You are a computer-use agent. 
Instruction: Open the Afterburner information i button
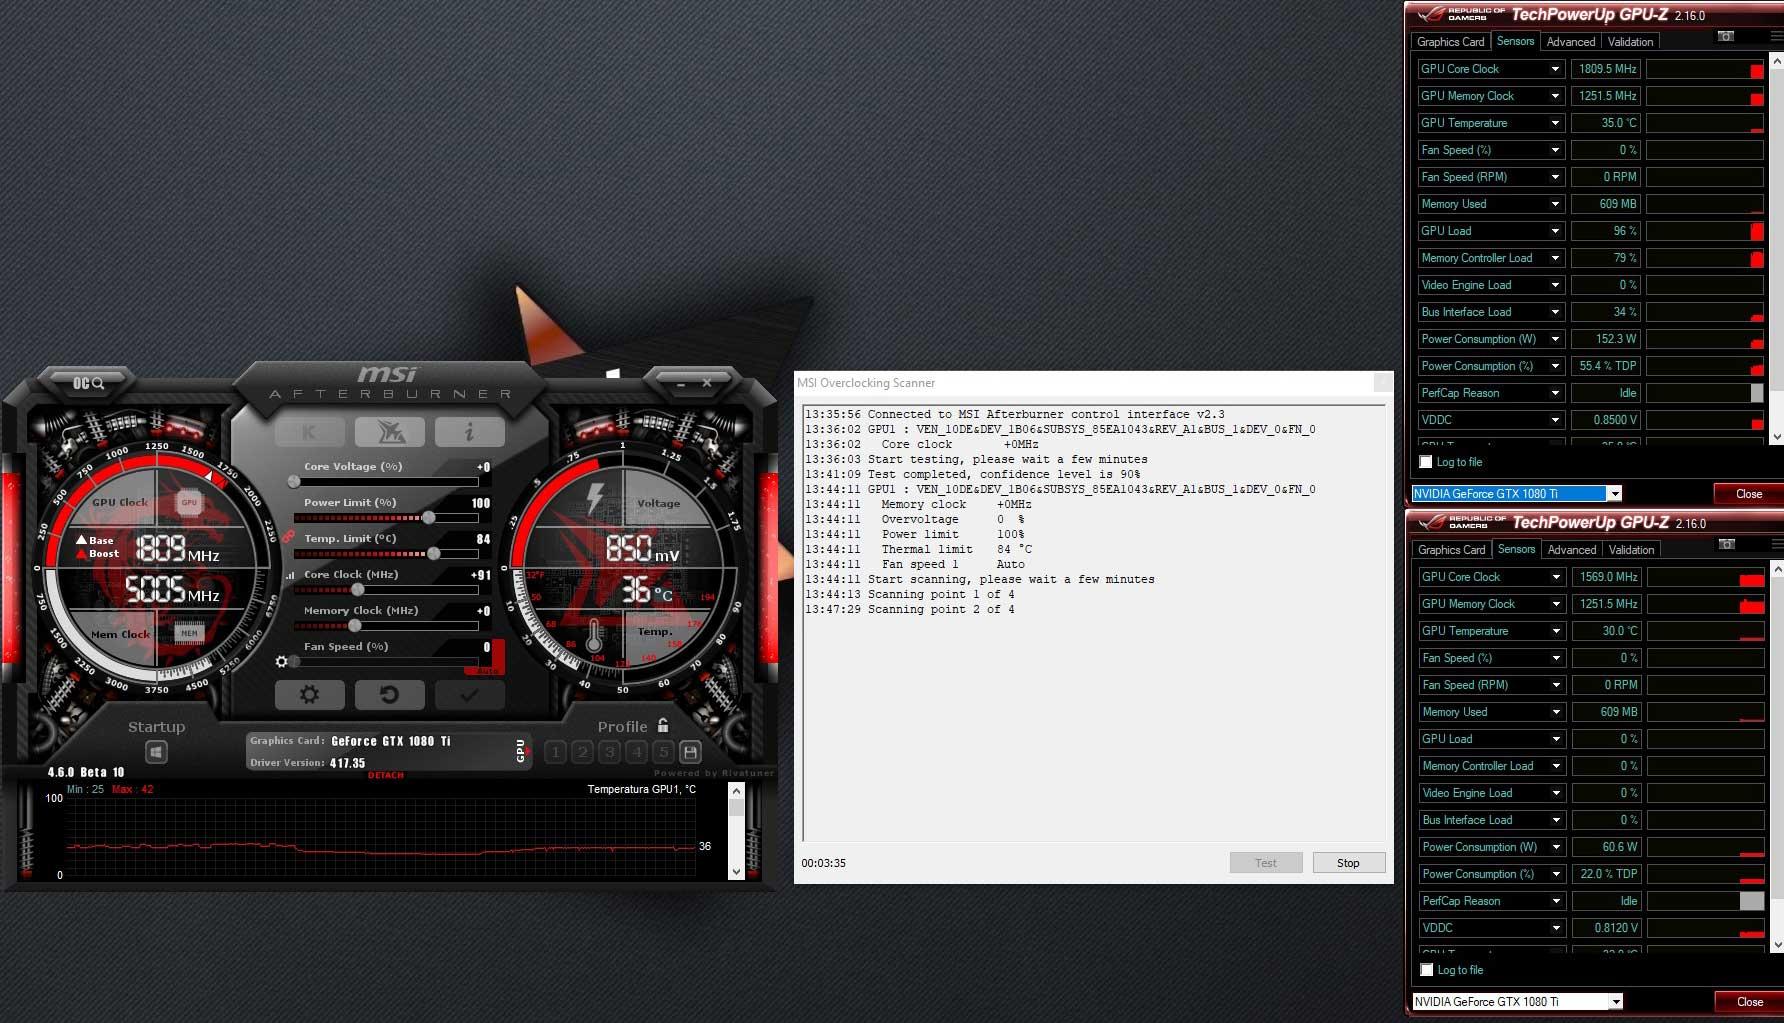[469, 432]
